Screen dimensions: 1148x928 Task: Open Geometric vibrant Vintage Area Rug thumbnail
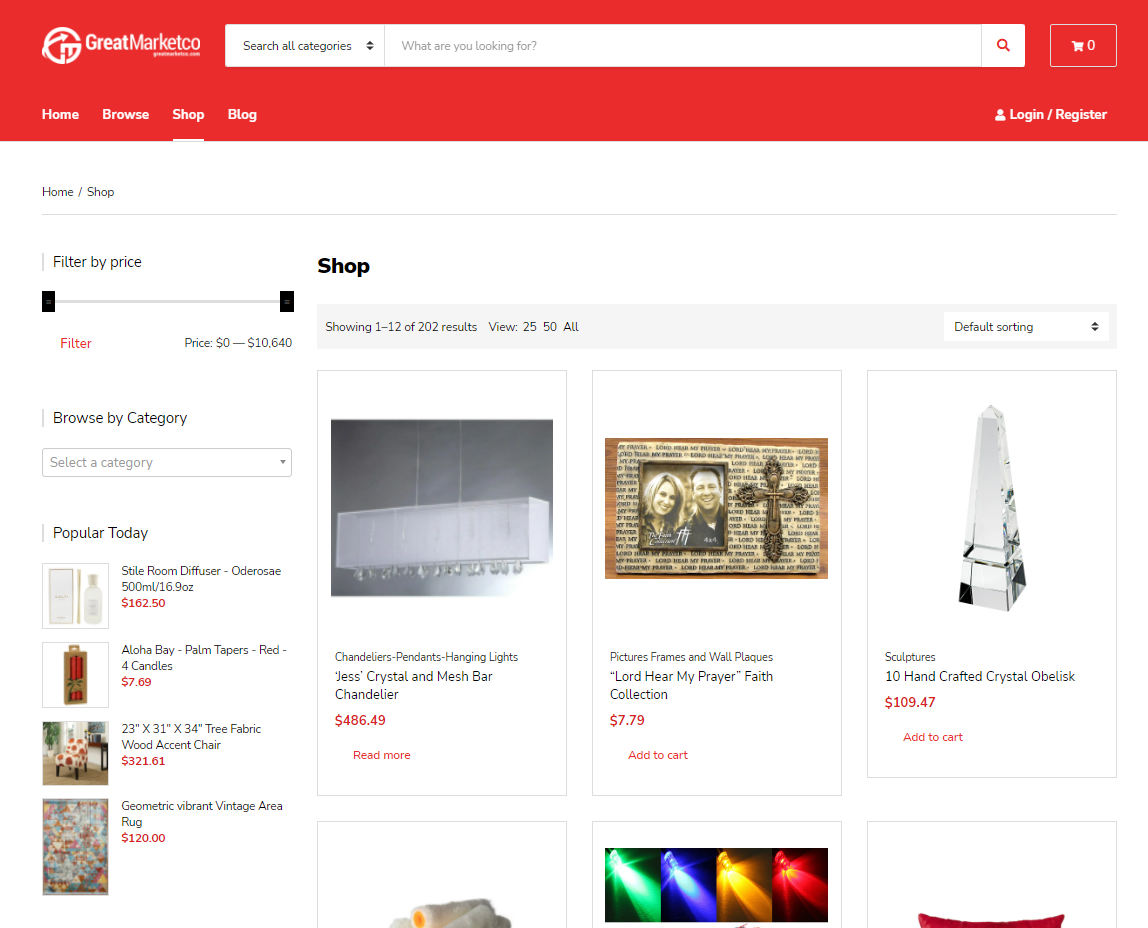[x=75, y=847]
